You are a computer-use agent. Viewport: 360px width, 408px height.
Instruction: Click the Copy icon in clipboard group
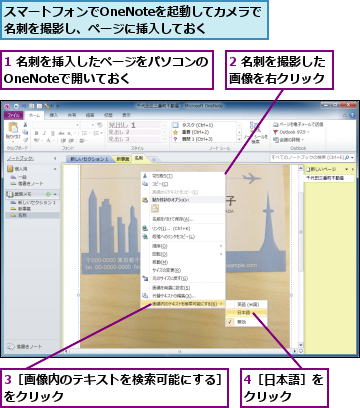(25, 133)
